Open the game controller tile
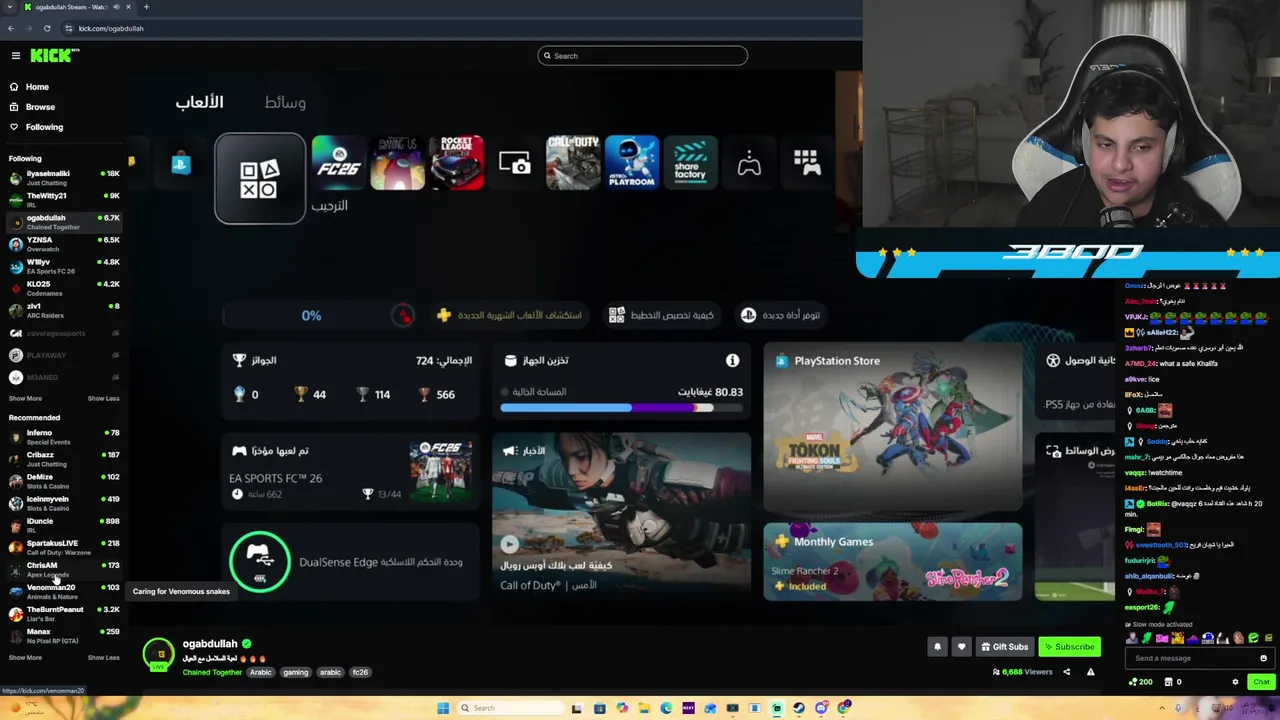 coord(749,162)
